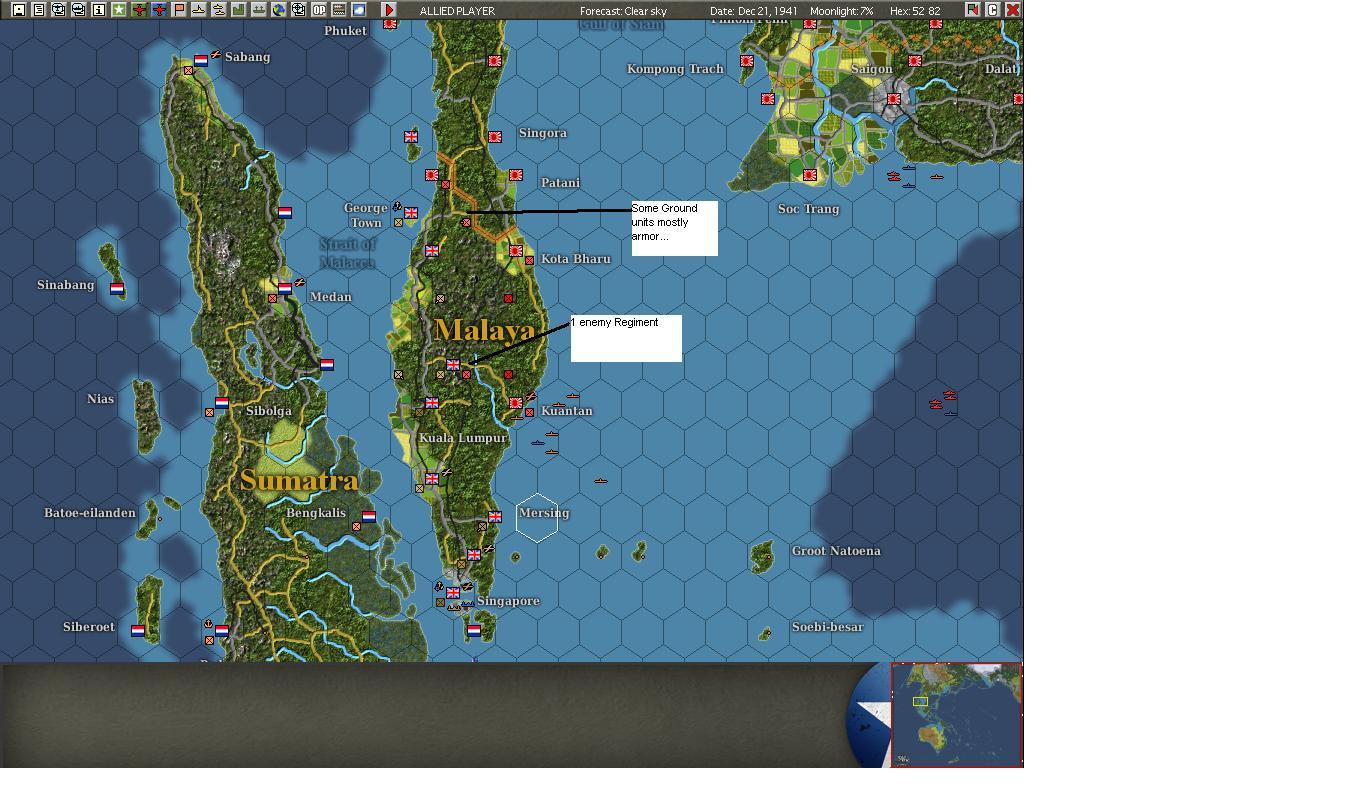The width and height of the screenshot is (1345, 810).
Task: Select the Japanese flag base at Singora
Action: point(495,137)
